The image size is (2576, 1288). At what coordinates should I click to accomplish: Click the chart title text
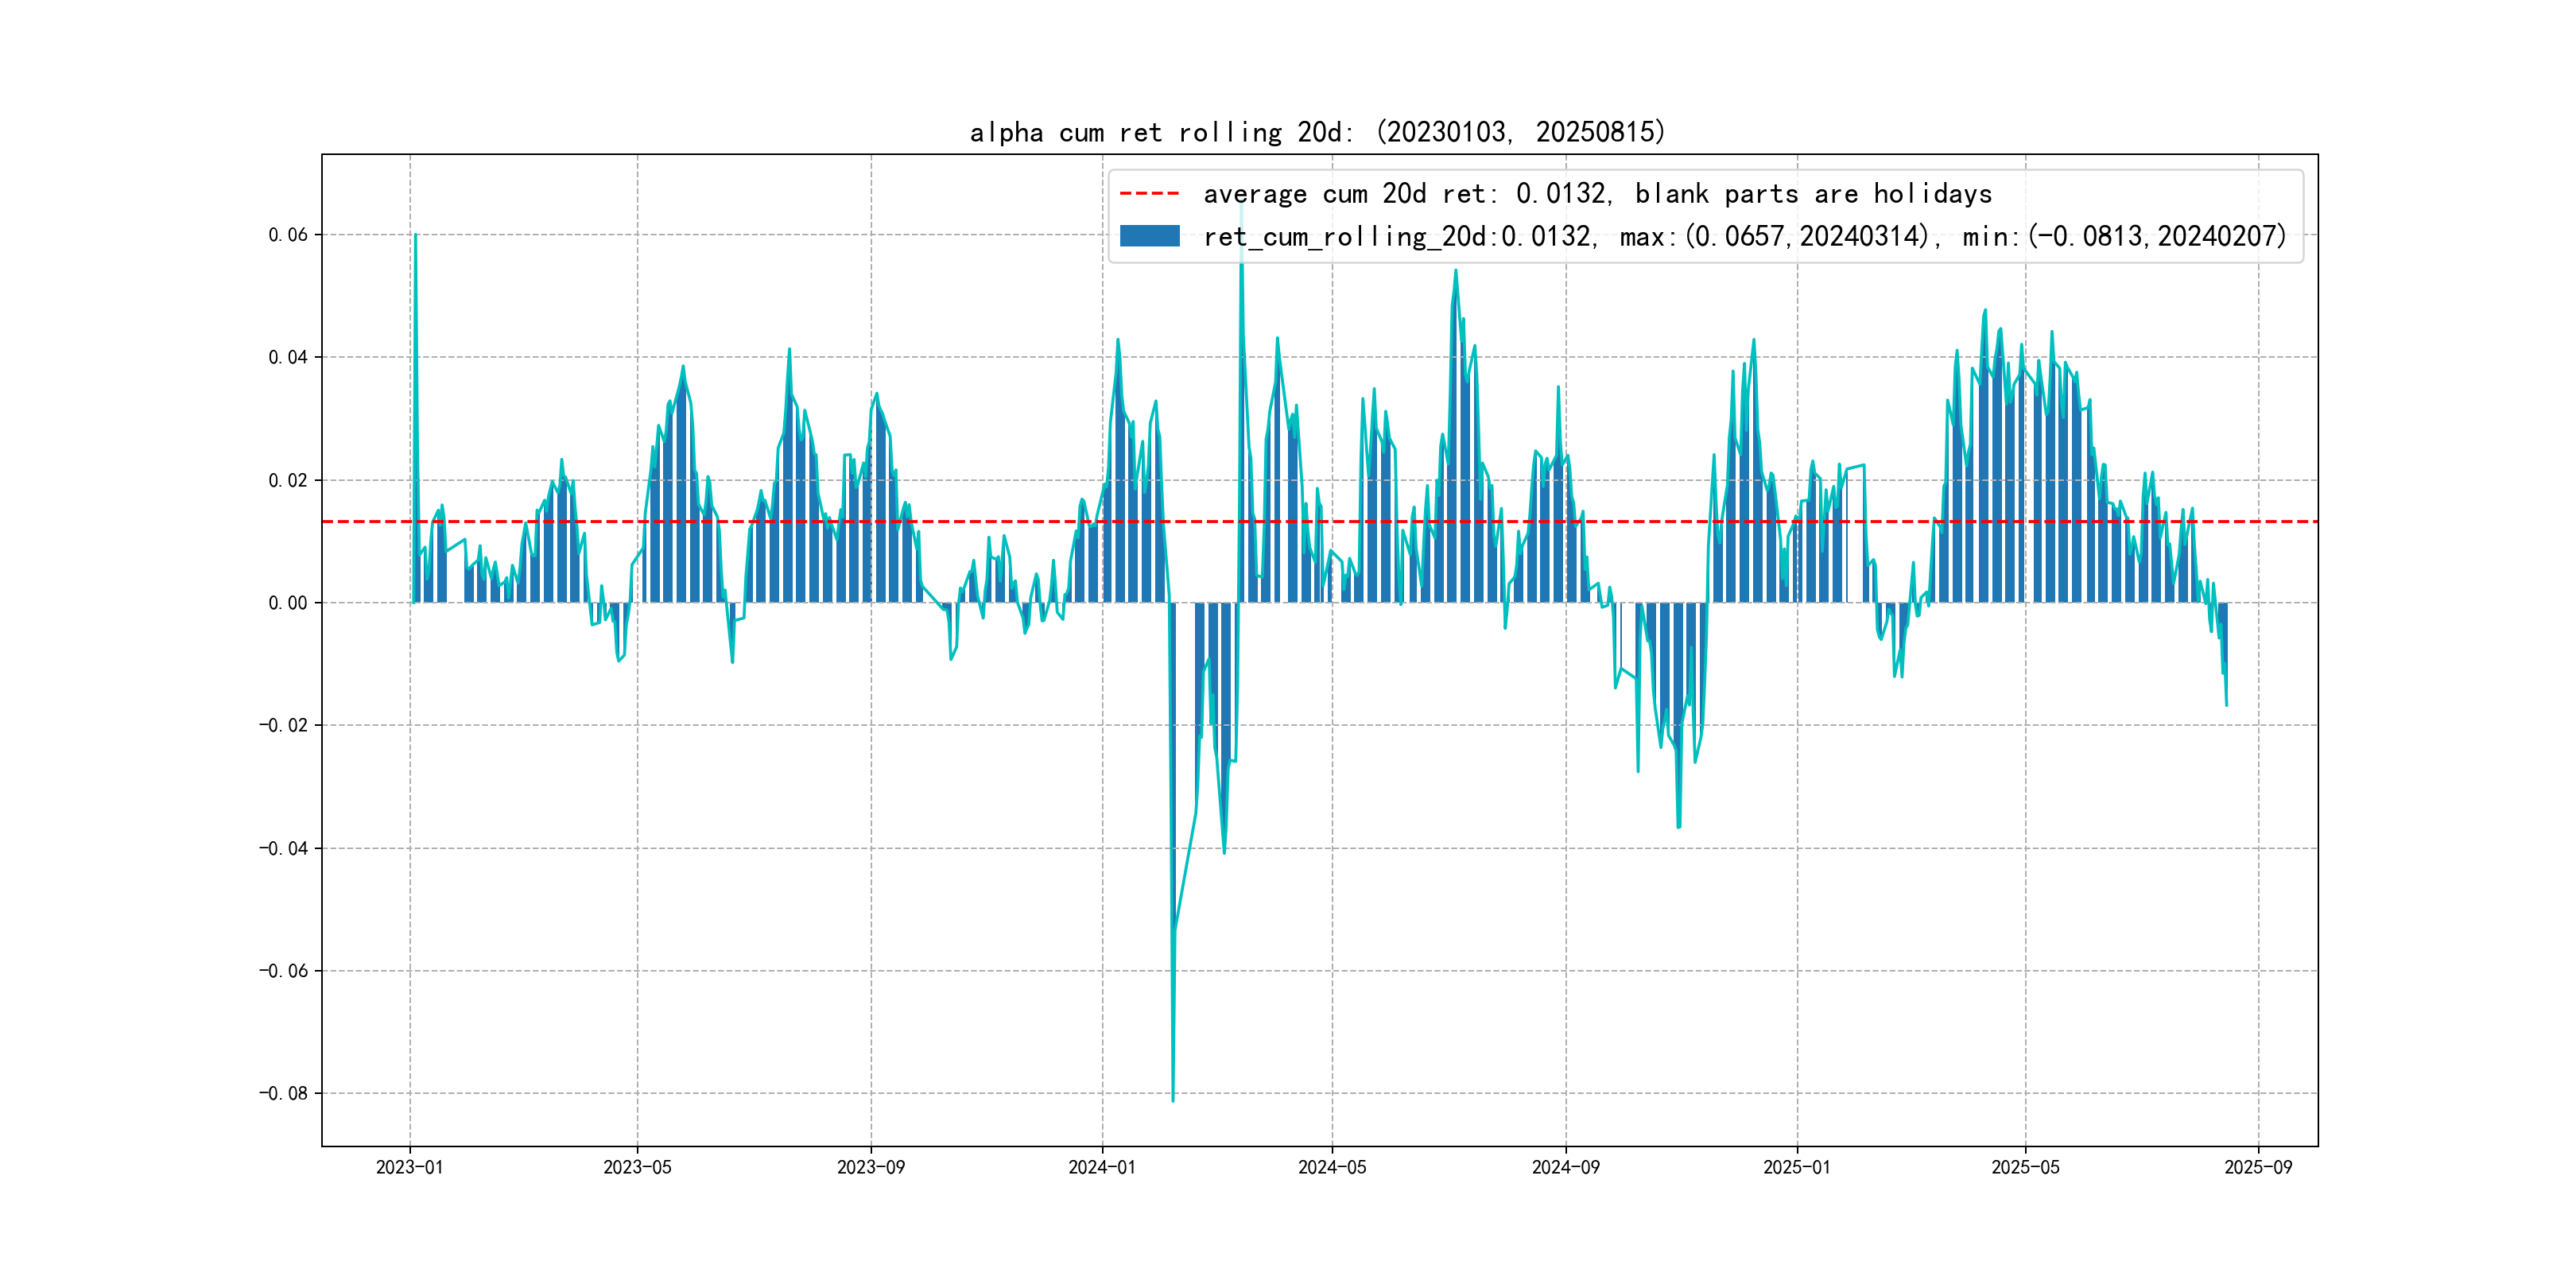click(1317, 132)
